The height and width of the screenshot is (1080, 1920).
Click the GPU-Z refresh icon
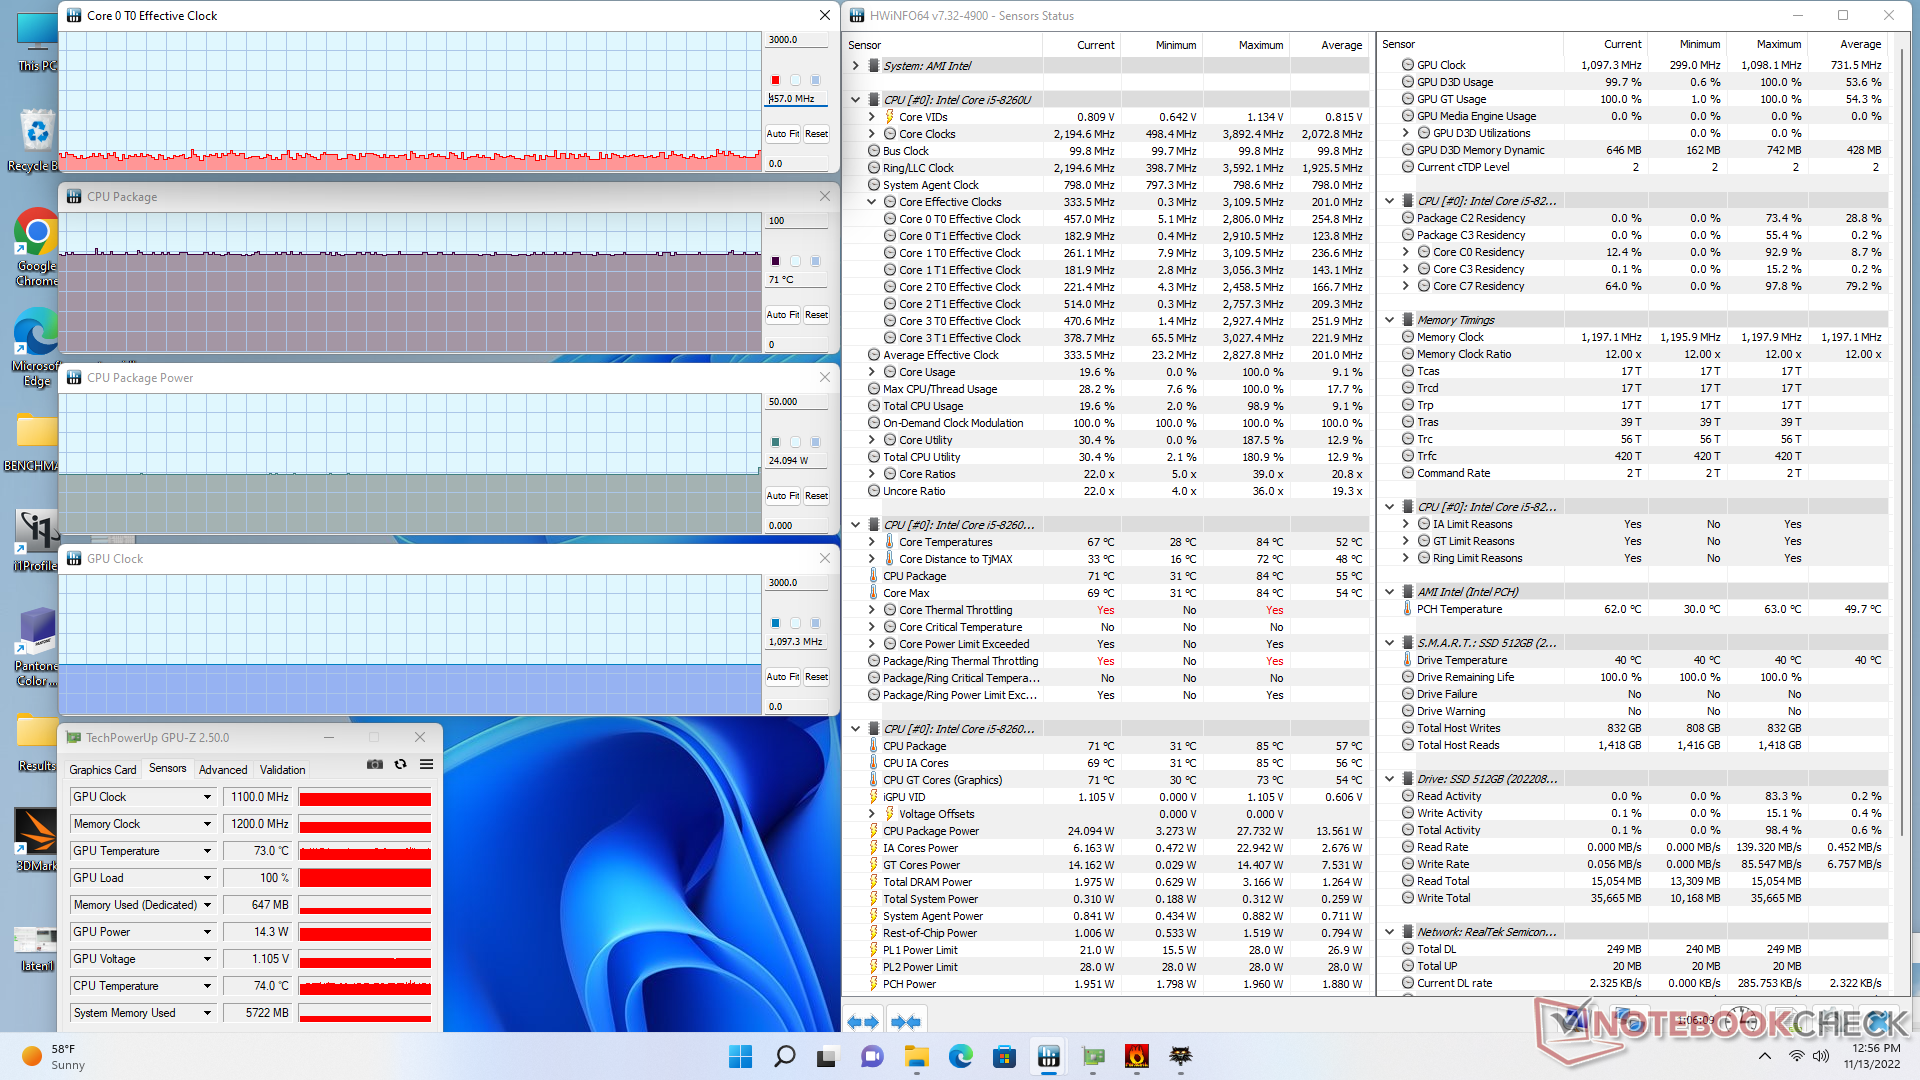tap(400, 764)
